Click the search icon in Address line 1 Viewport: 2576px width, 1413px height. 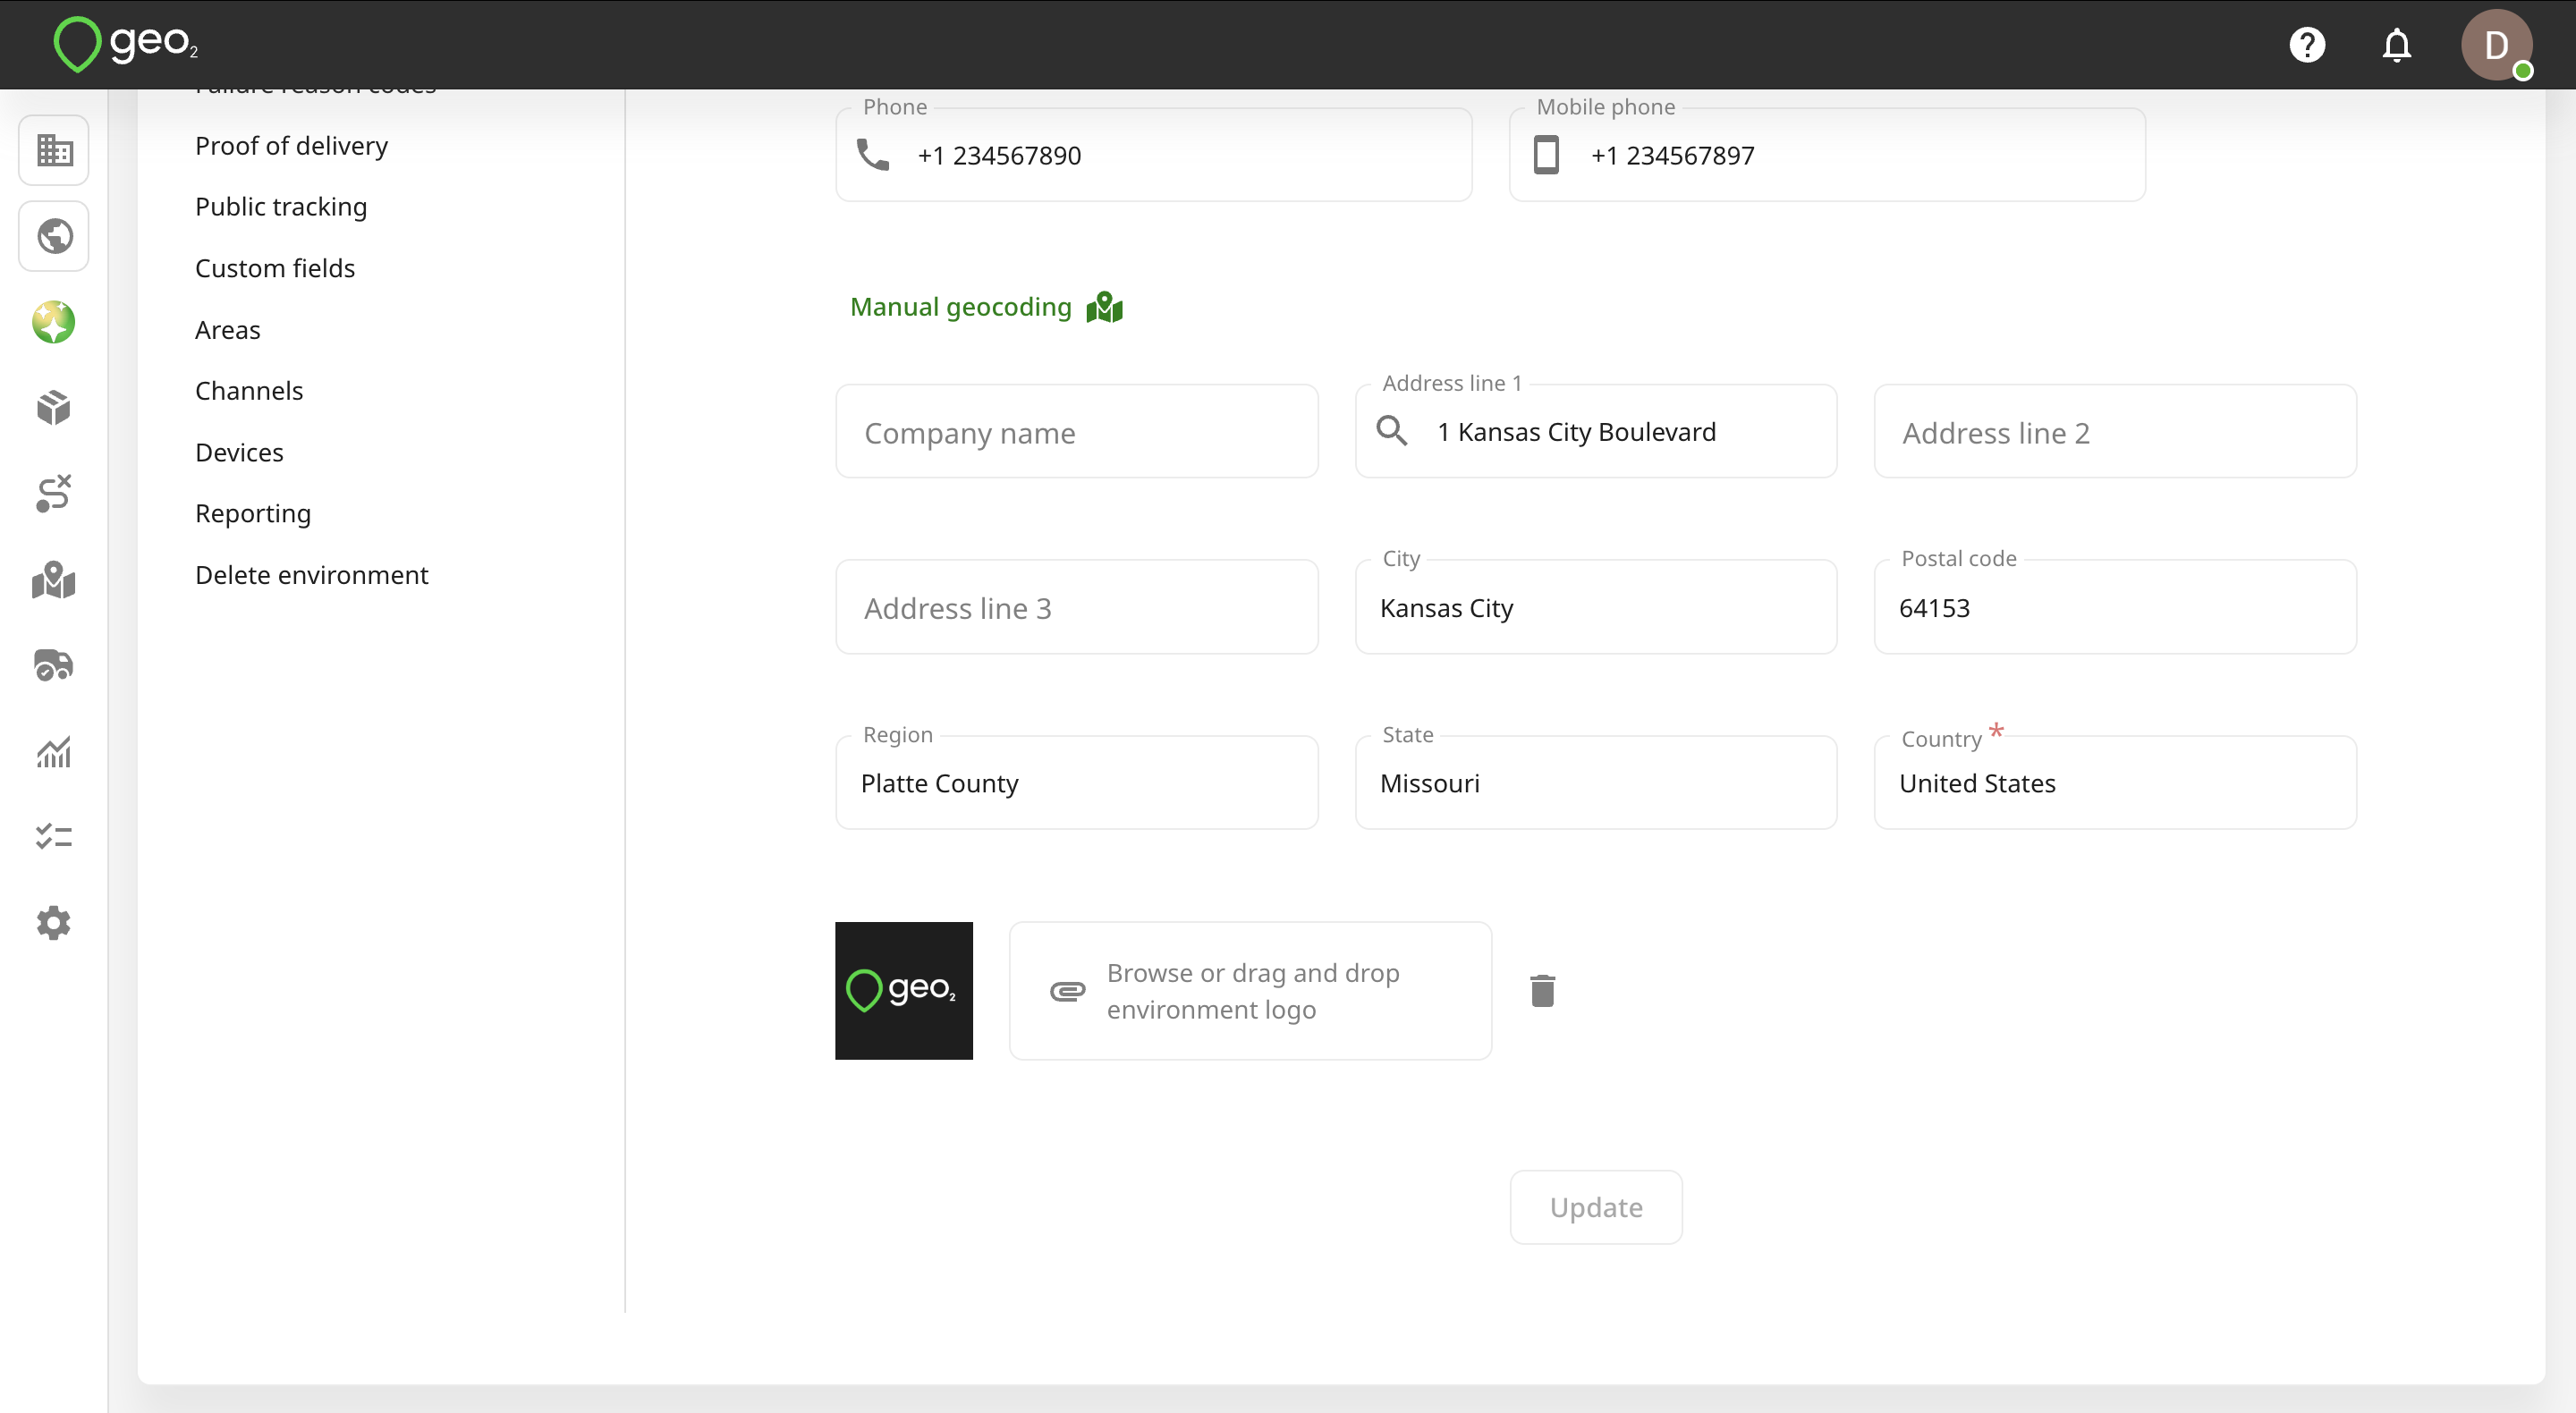coord(1391,431)
